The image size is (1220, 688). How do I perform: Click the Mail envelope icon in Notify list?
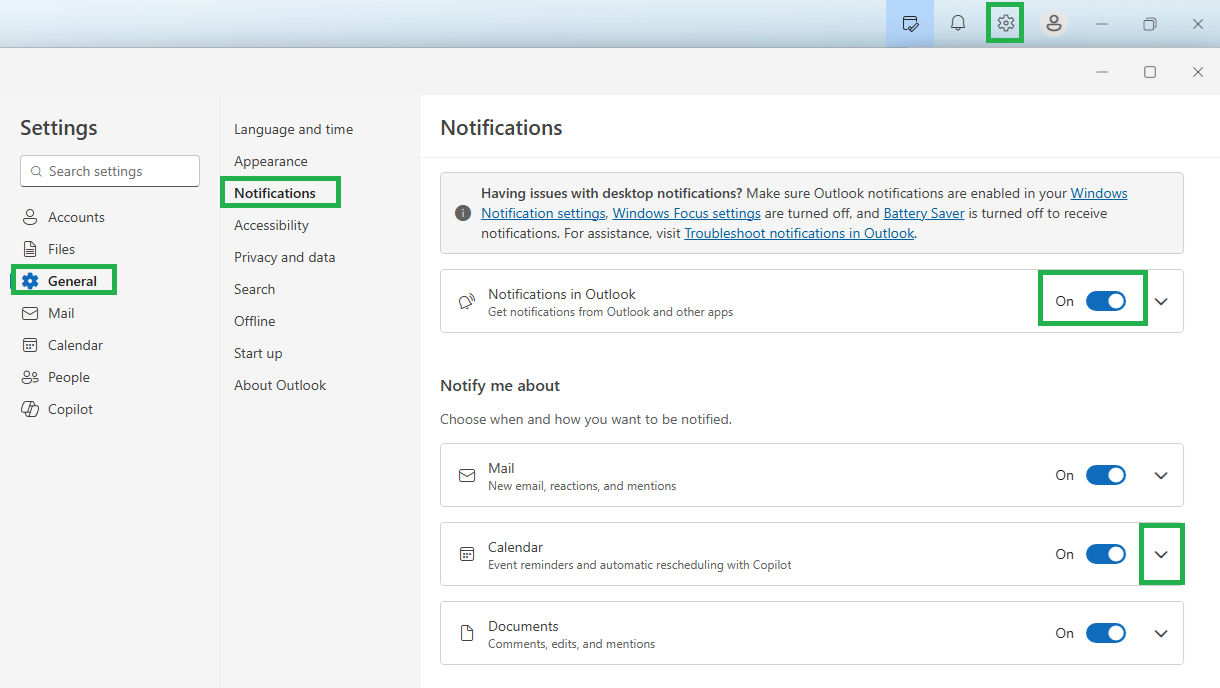(x=467, y=476)
